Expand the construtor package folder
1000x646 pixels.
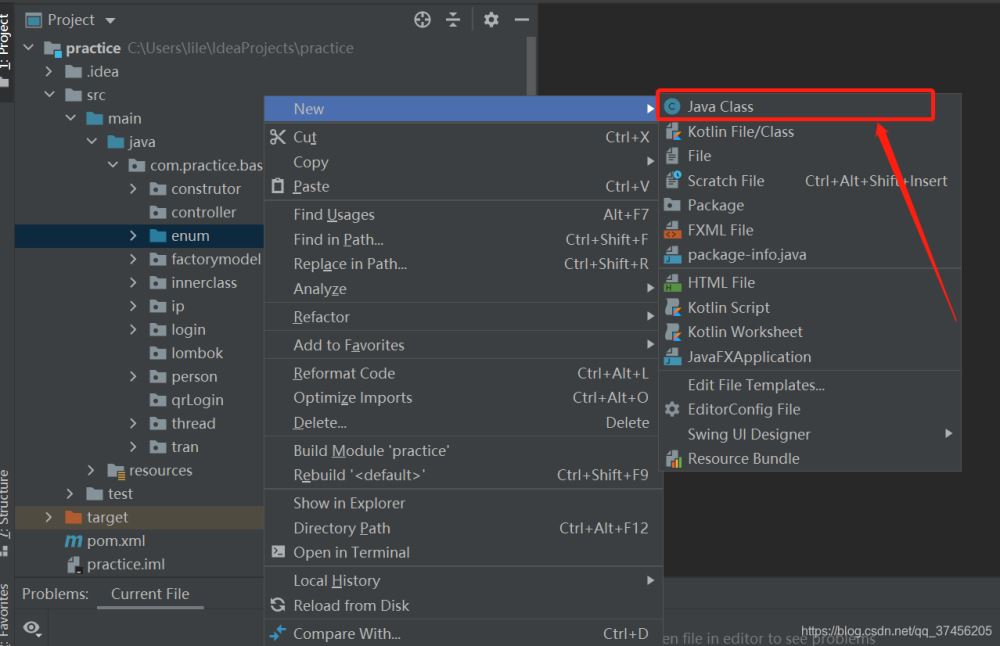click(133, 189)
